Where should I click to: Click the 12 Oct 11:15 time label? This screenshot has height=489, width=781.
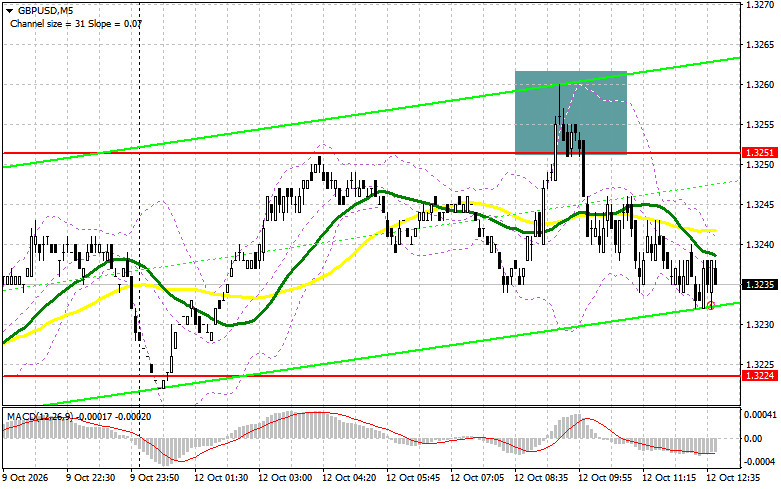coord(669,478)
